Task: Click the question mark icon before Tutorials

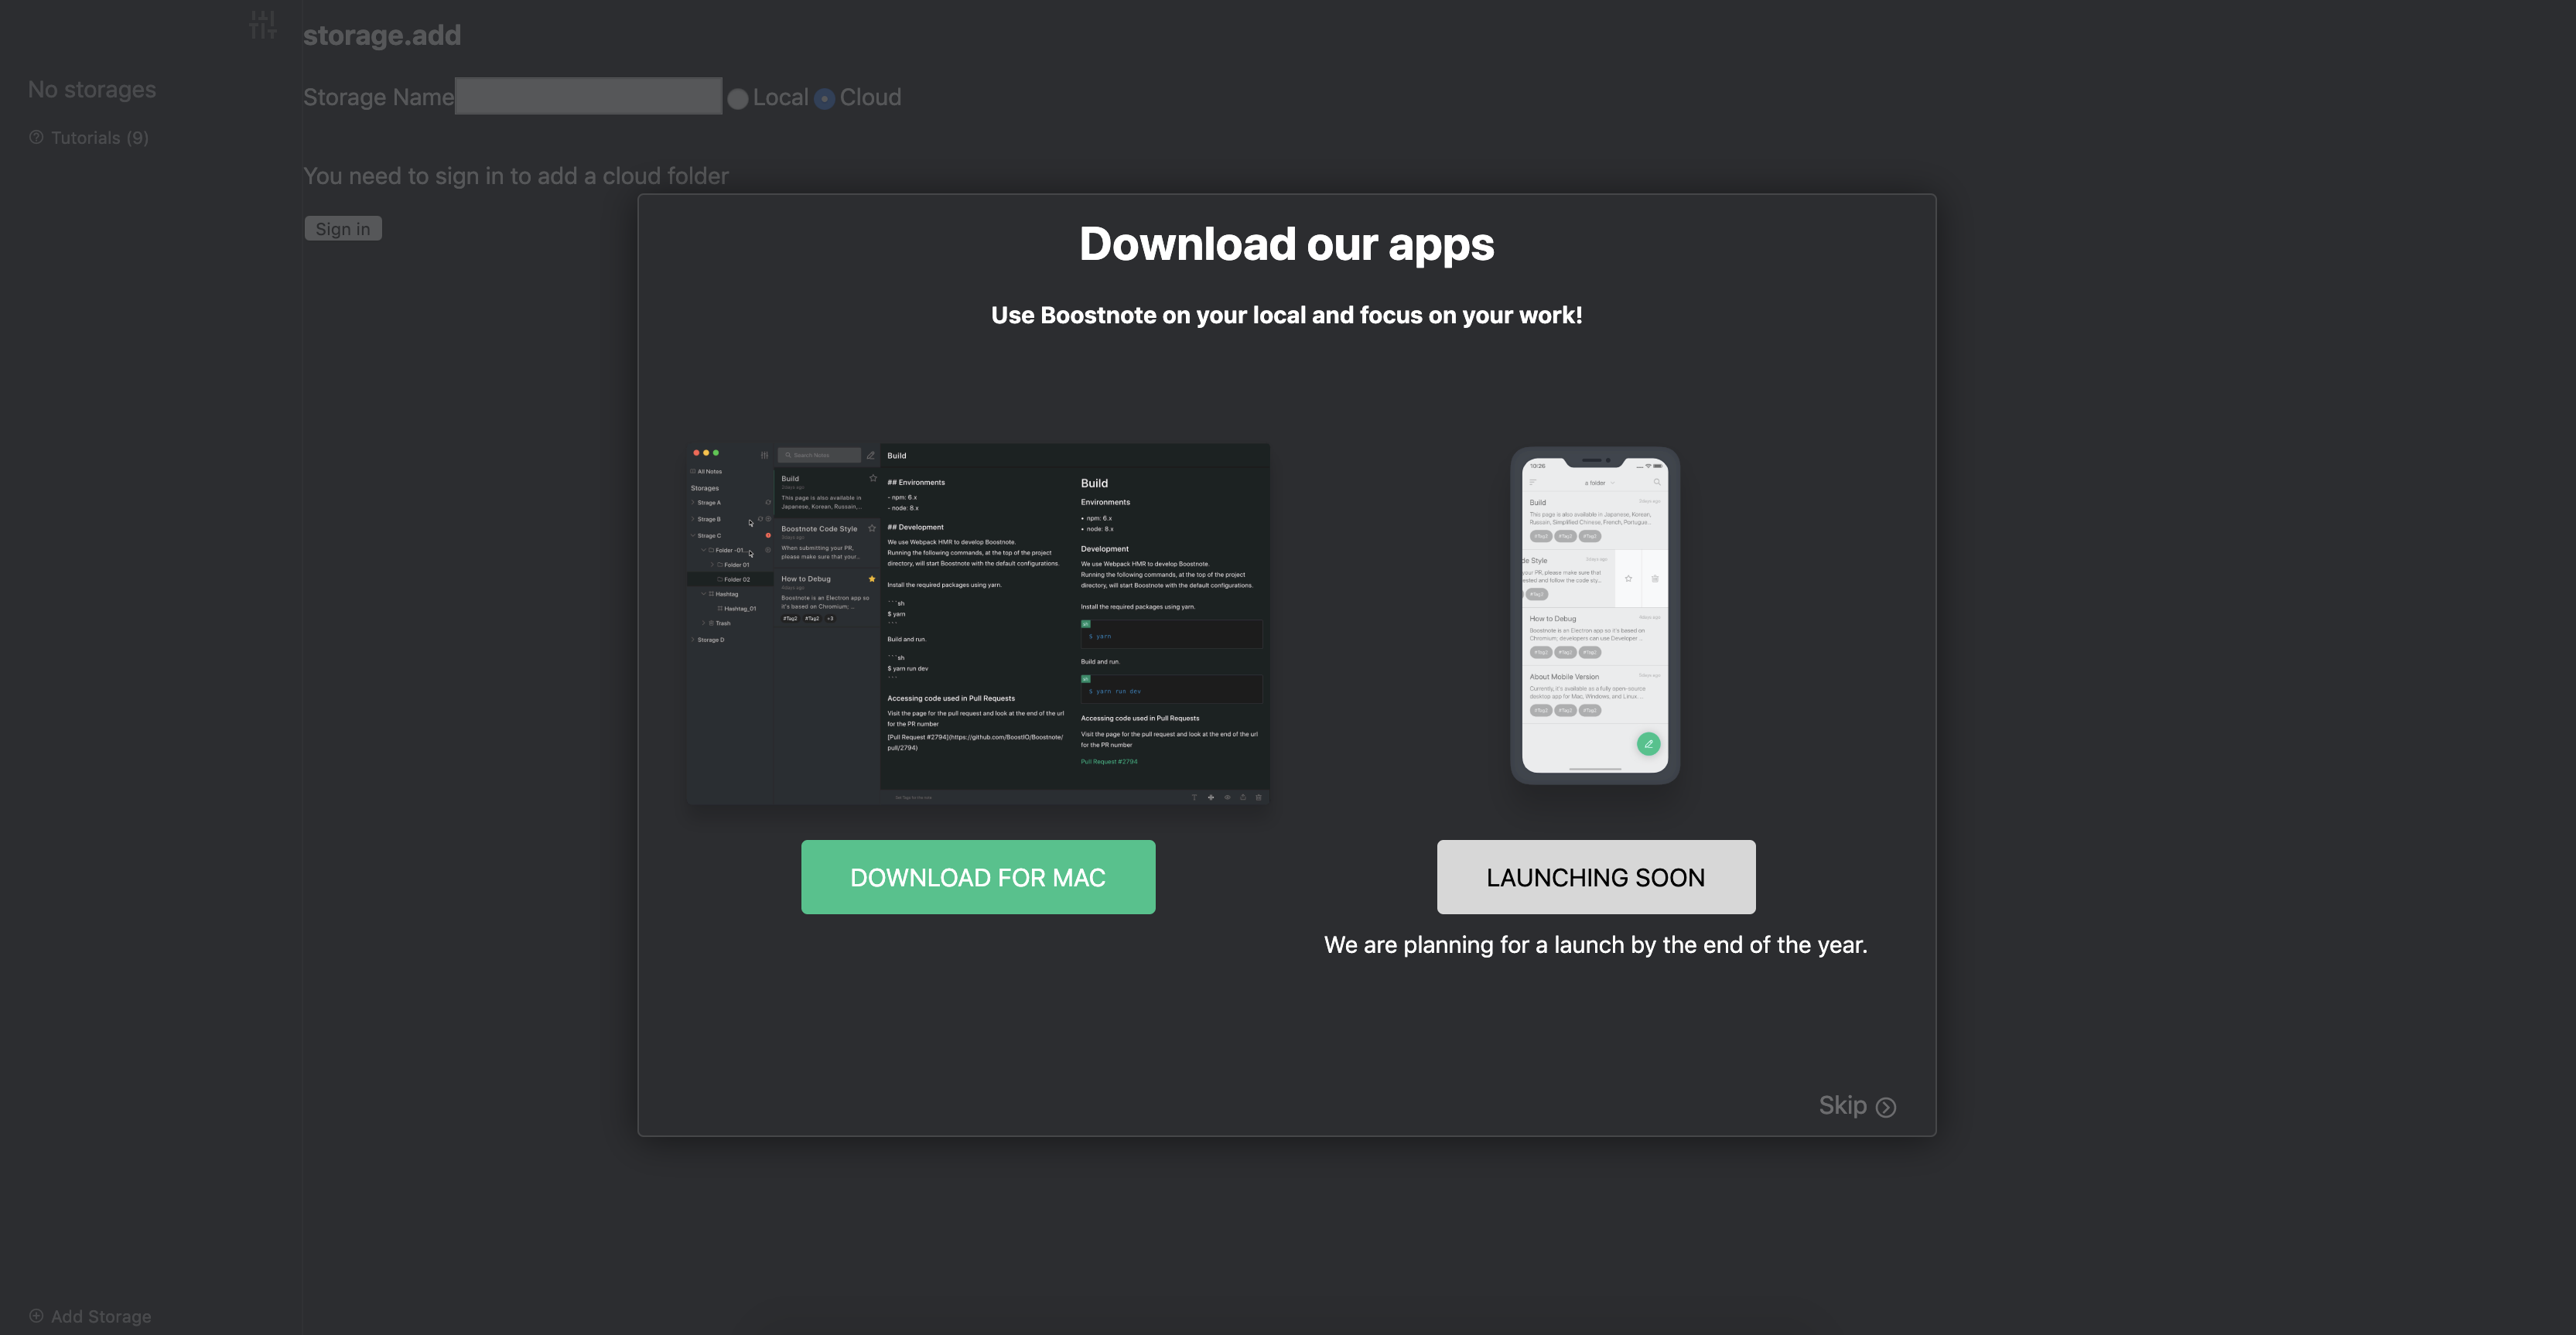Action: (36, 137)
